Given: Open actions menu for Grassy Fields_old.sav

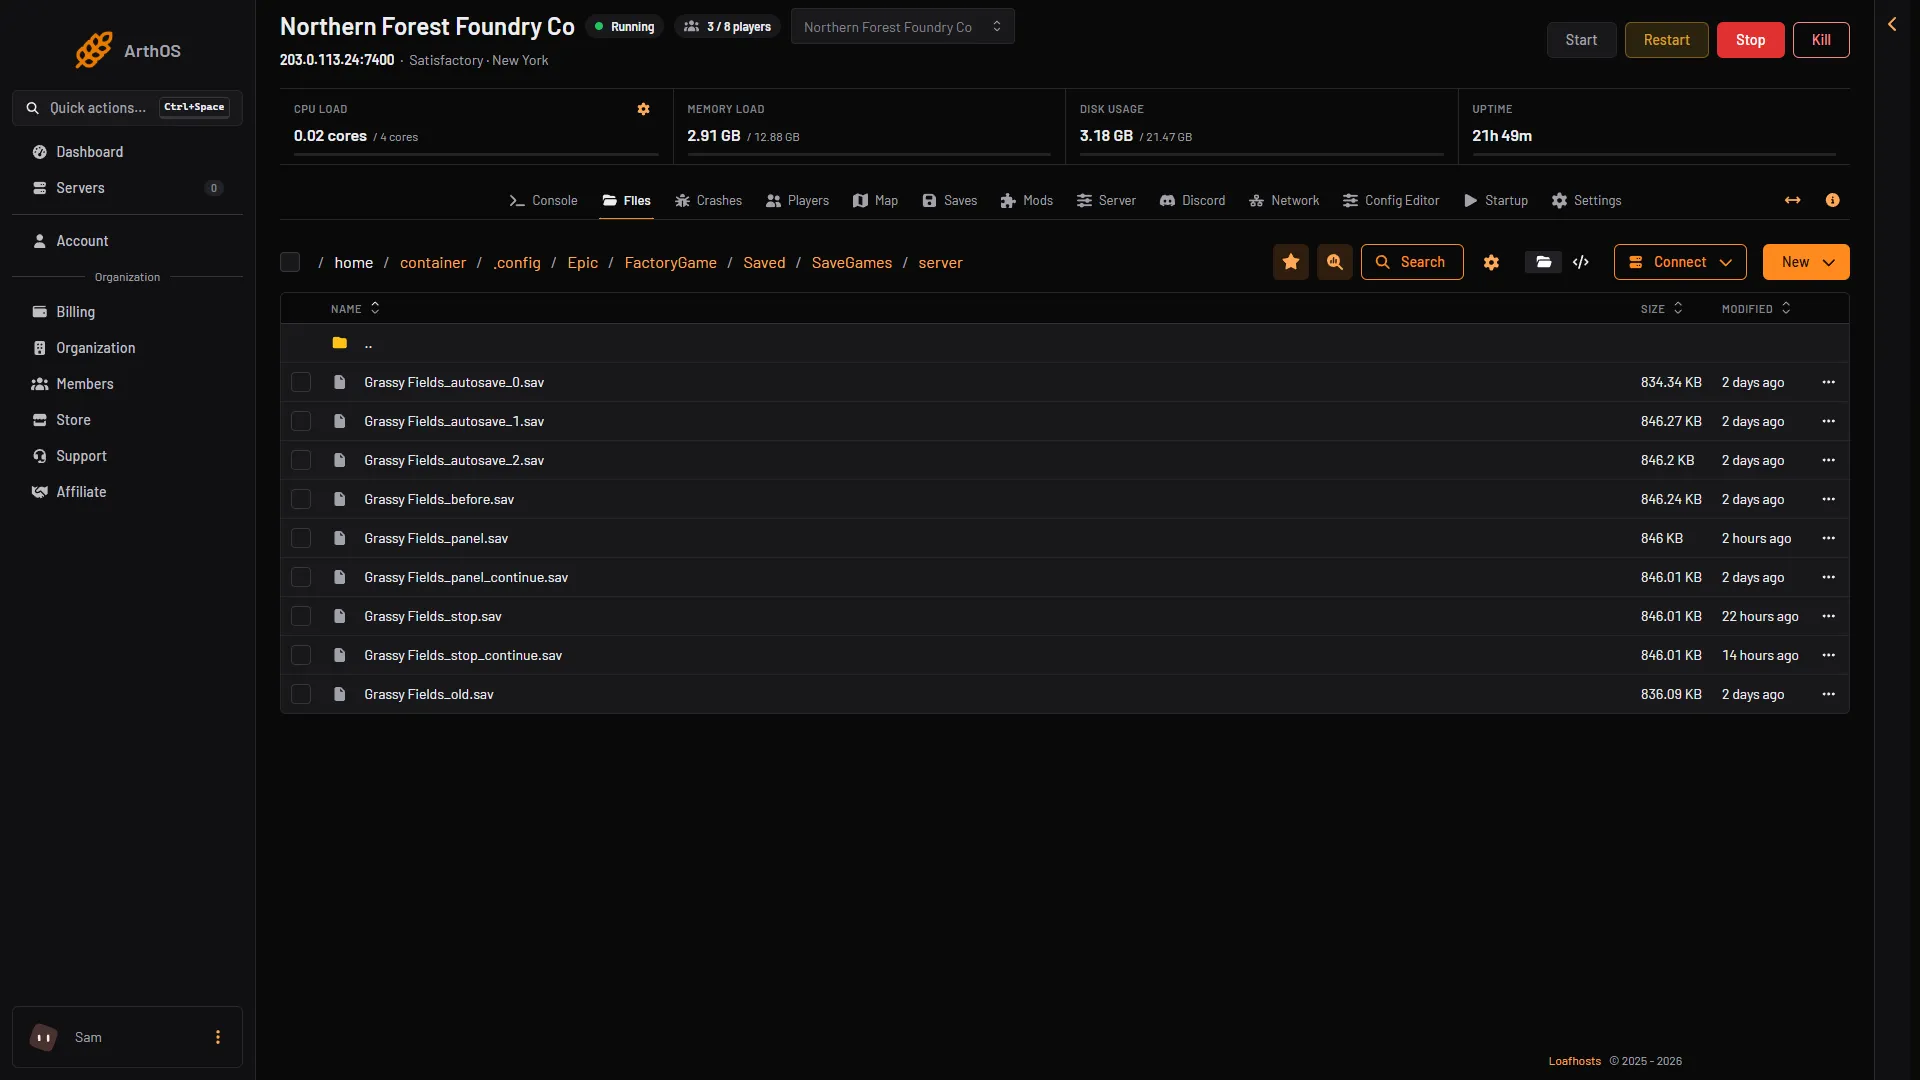Looking at the screenshot, I should click(1828, 694).
